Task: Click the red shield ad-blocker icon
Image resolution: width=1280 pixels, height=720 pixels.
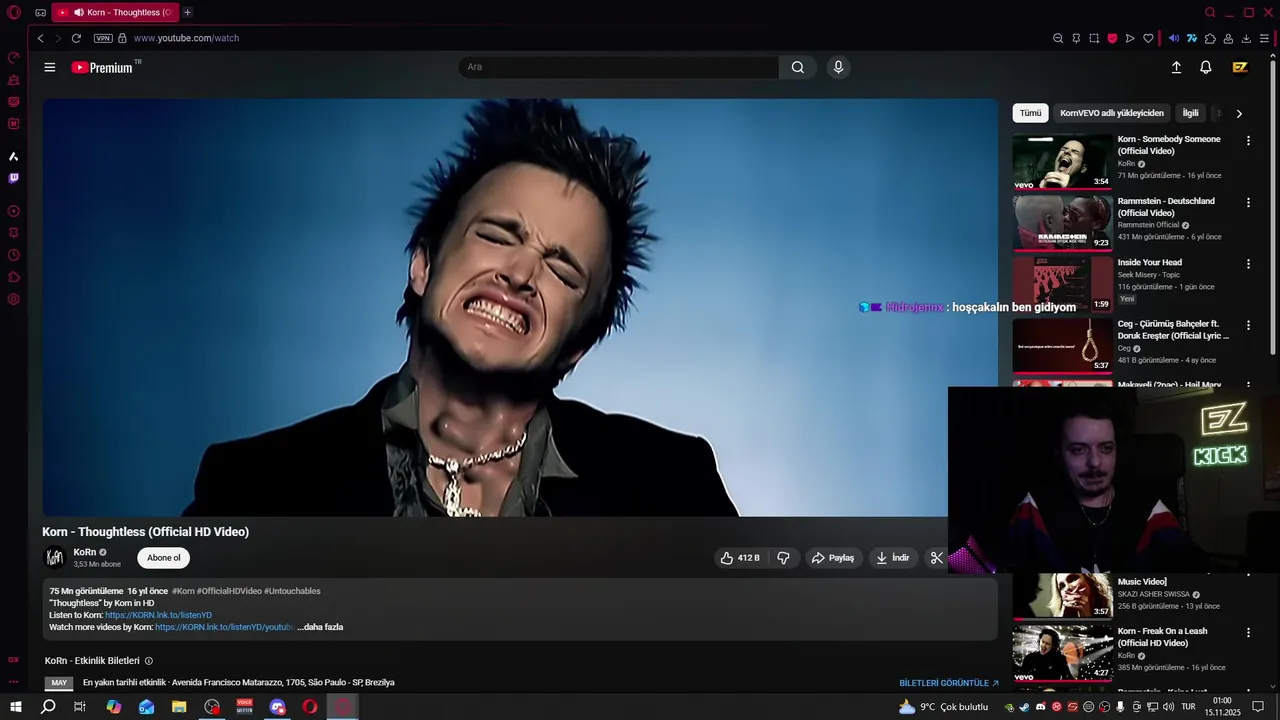Action: click(1112, 38)
